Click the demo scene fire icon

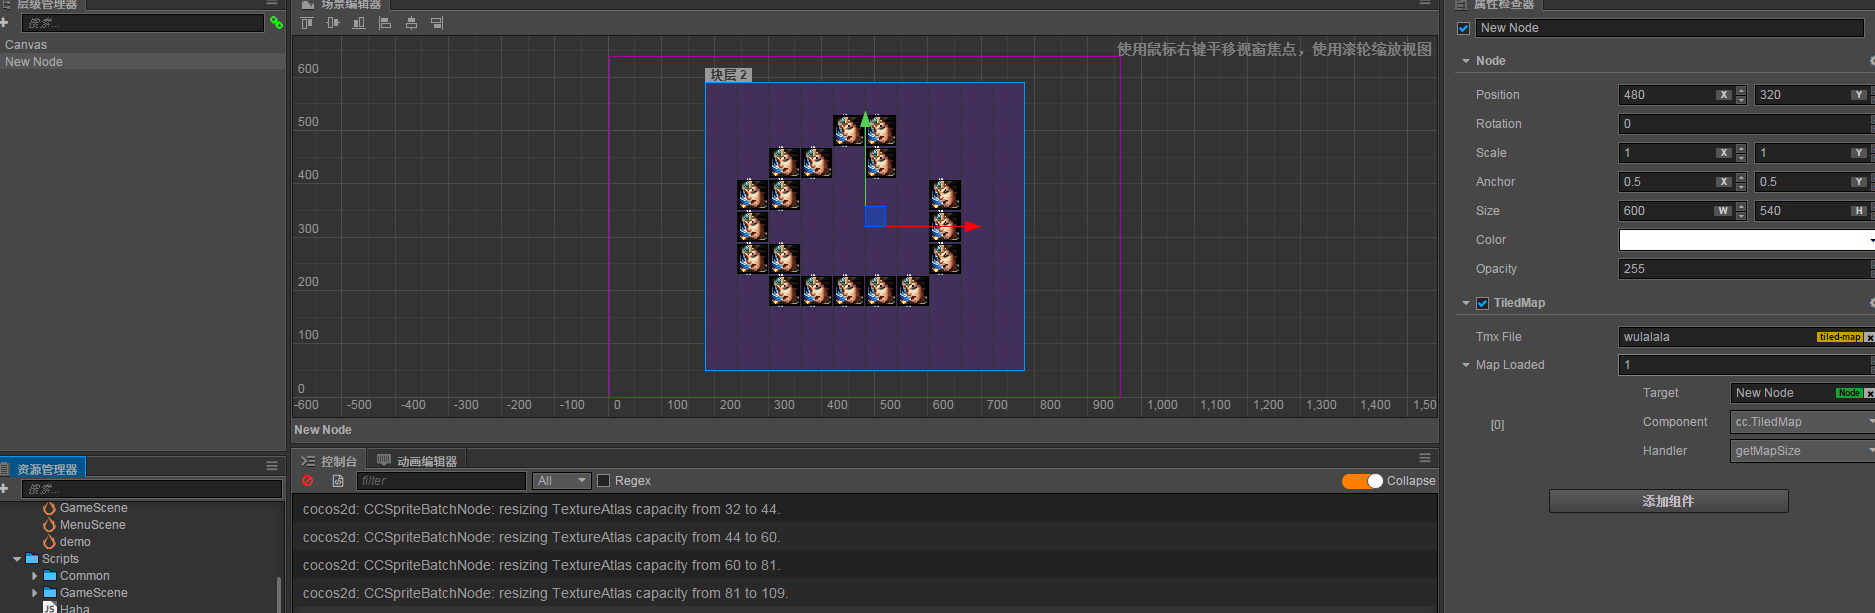pos(49,542)
